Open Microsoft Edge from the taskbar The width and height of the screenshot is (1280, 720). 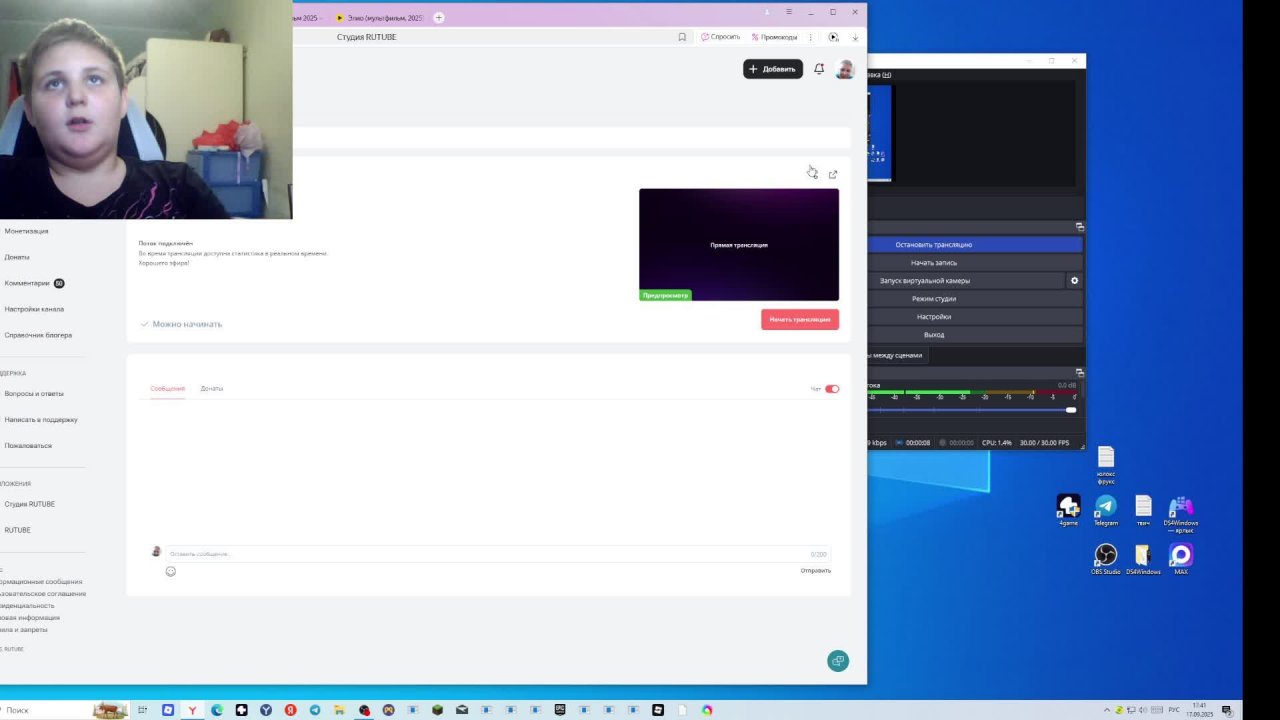[217, 710]
